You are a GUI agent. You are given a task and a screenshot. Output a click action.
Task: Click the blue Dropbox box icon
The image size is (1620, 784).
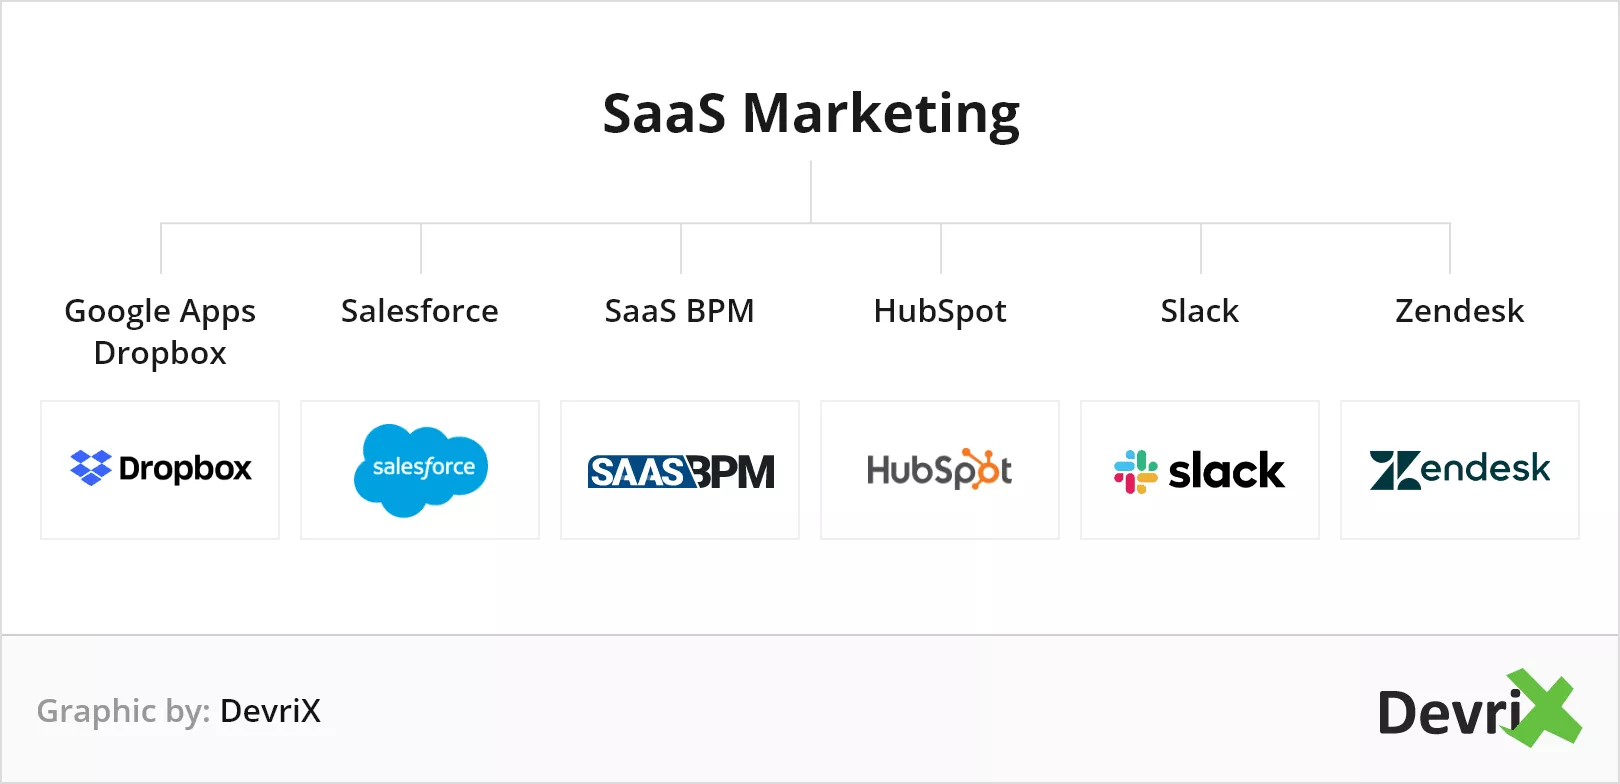click(91, 468)
